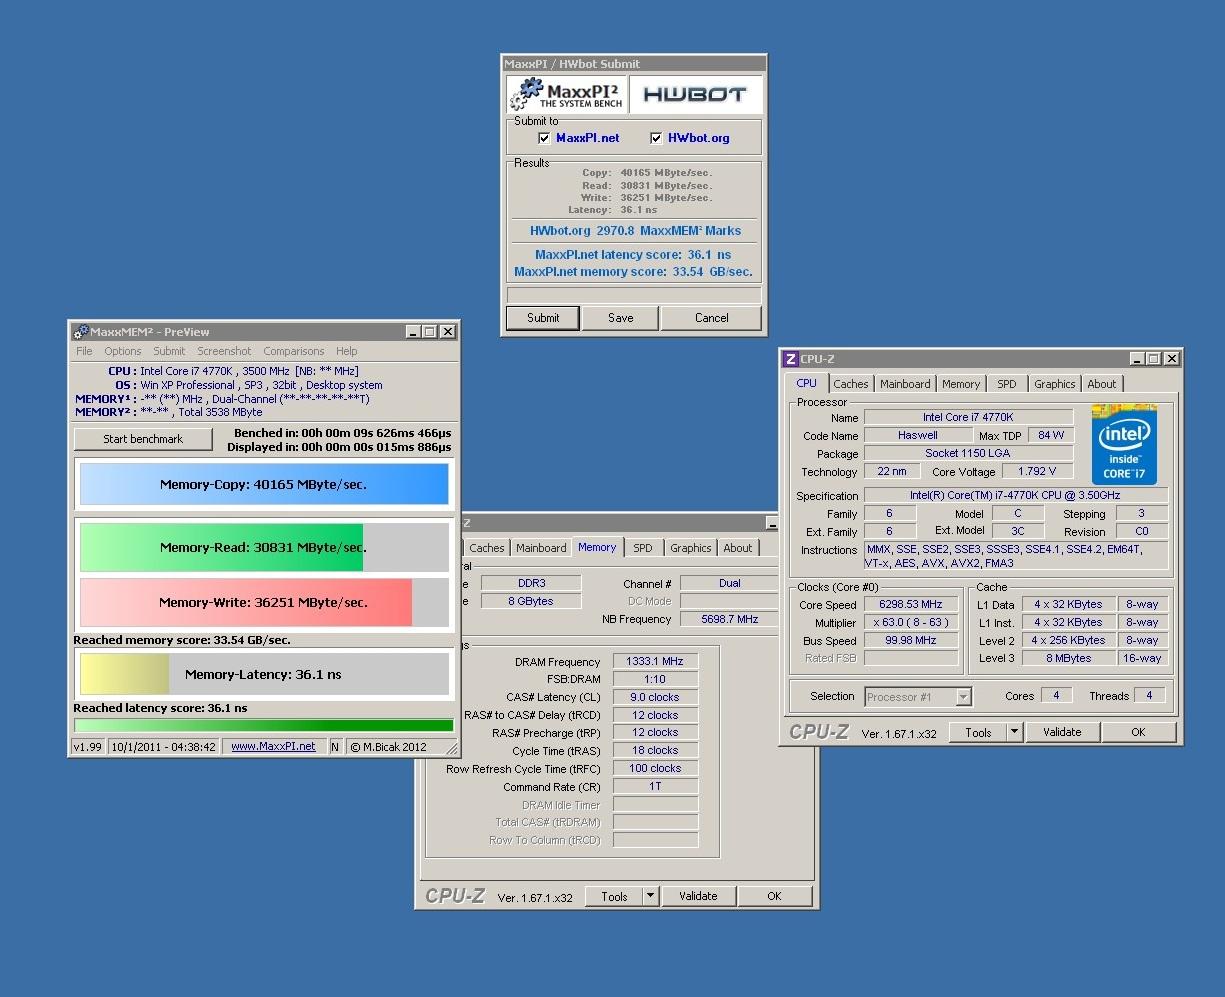The height and width of the screenshot is (997, 1225).
Task: Click Cancel in the HWbot Submit dialog
Action: 712,318
